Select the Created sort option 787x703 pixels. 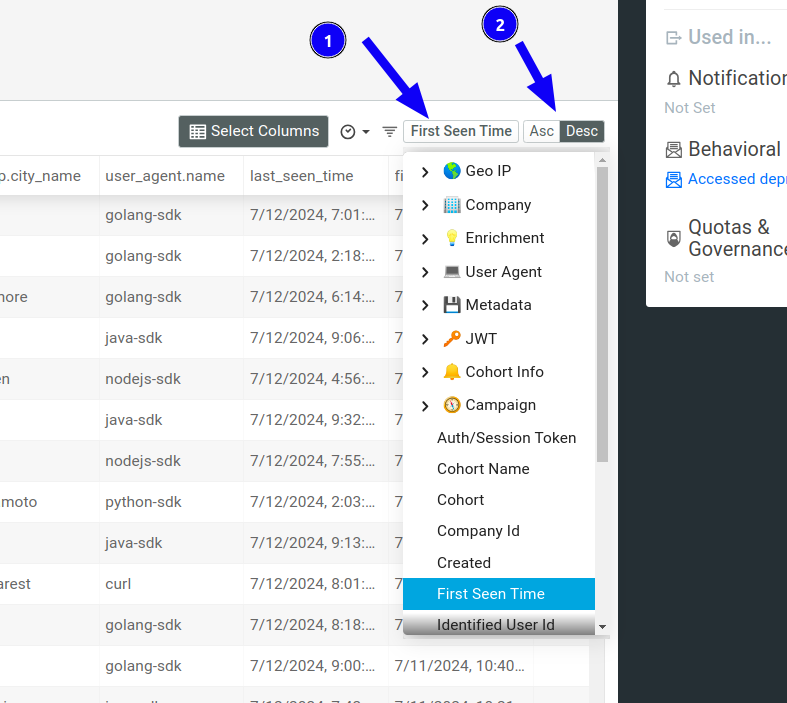pyautogui.click(x=464, y=563)
